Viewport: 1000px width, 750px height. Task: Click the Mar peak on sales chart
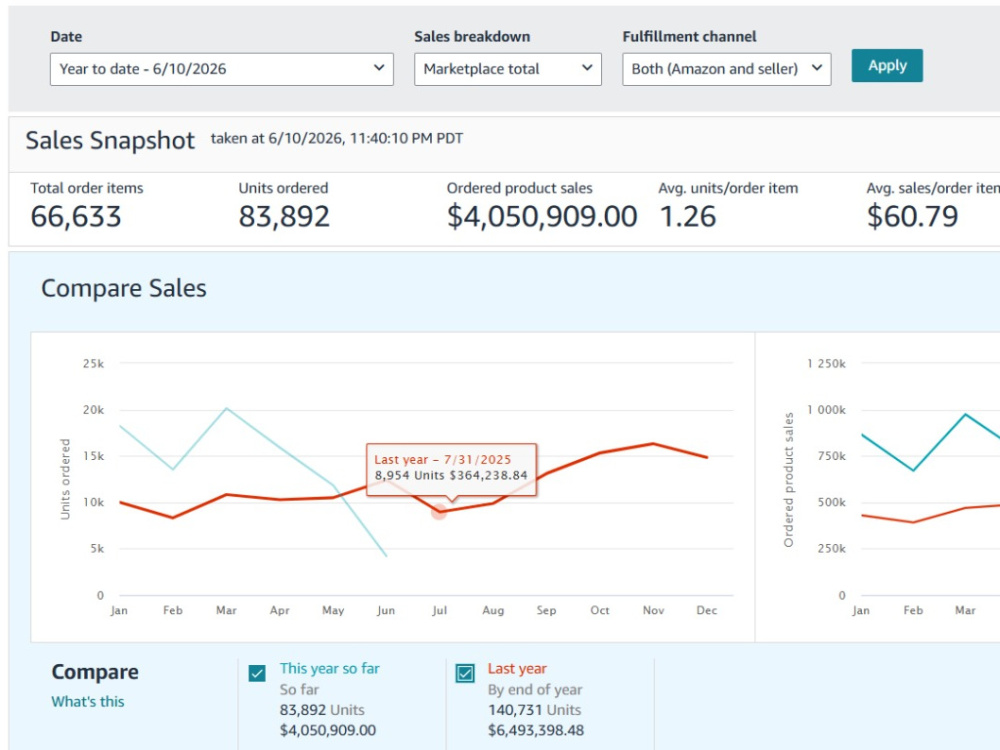(966, 415)
